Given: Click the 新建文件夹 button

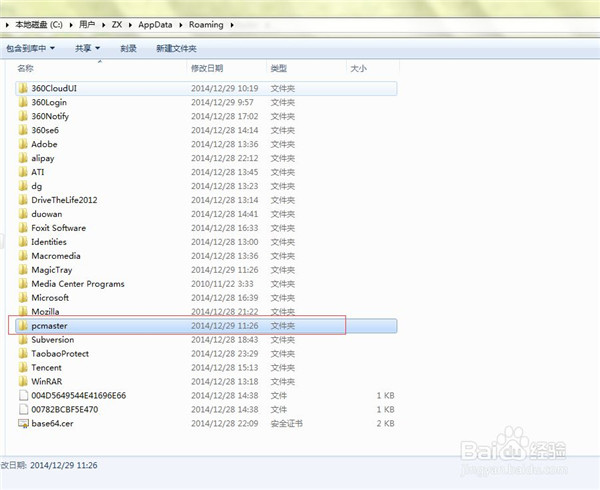Looking at the screenshot, I should (176, 48).
